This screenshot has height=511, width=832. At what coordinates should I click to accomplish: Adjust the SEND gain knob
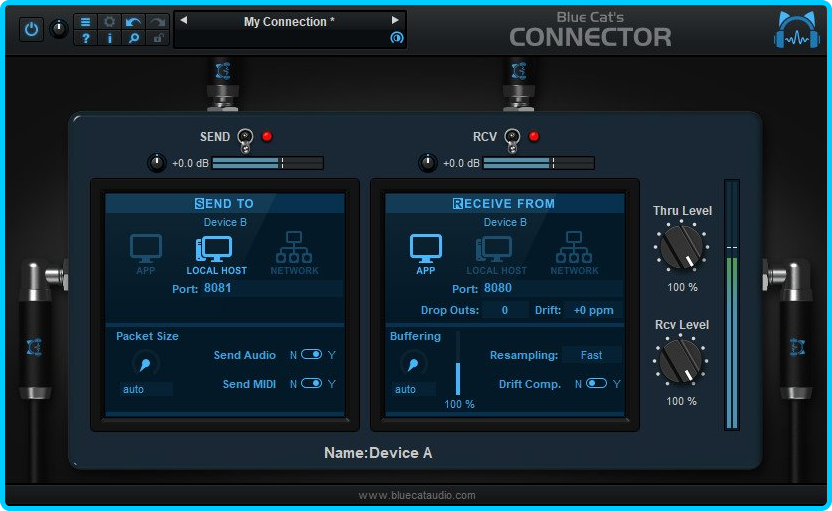157,163
